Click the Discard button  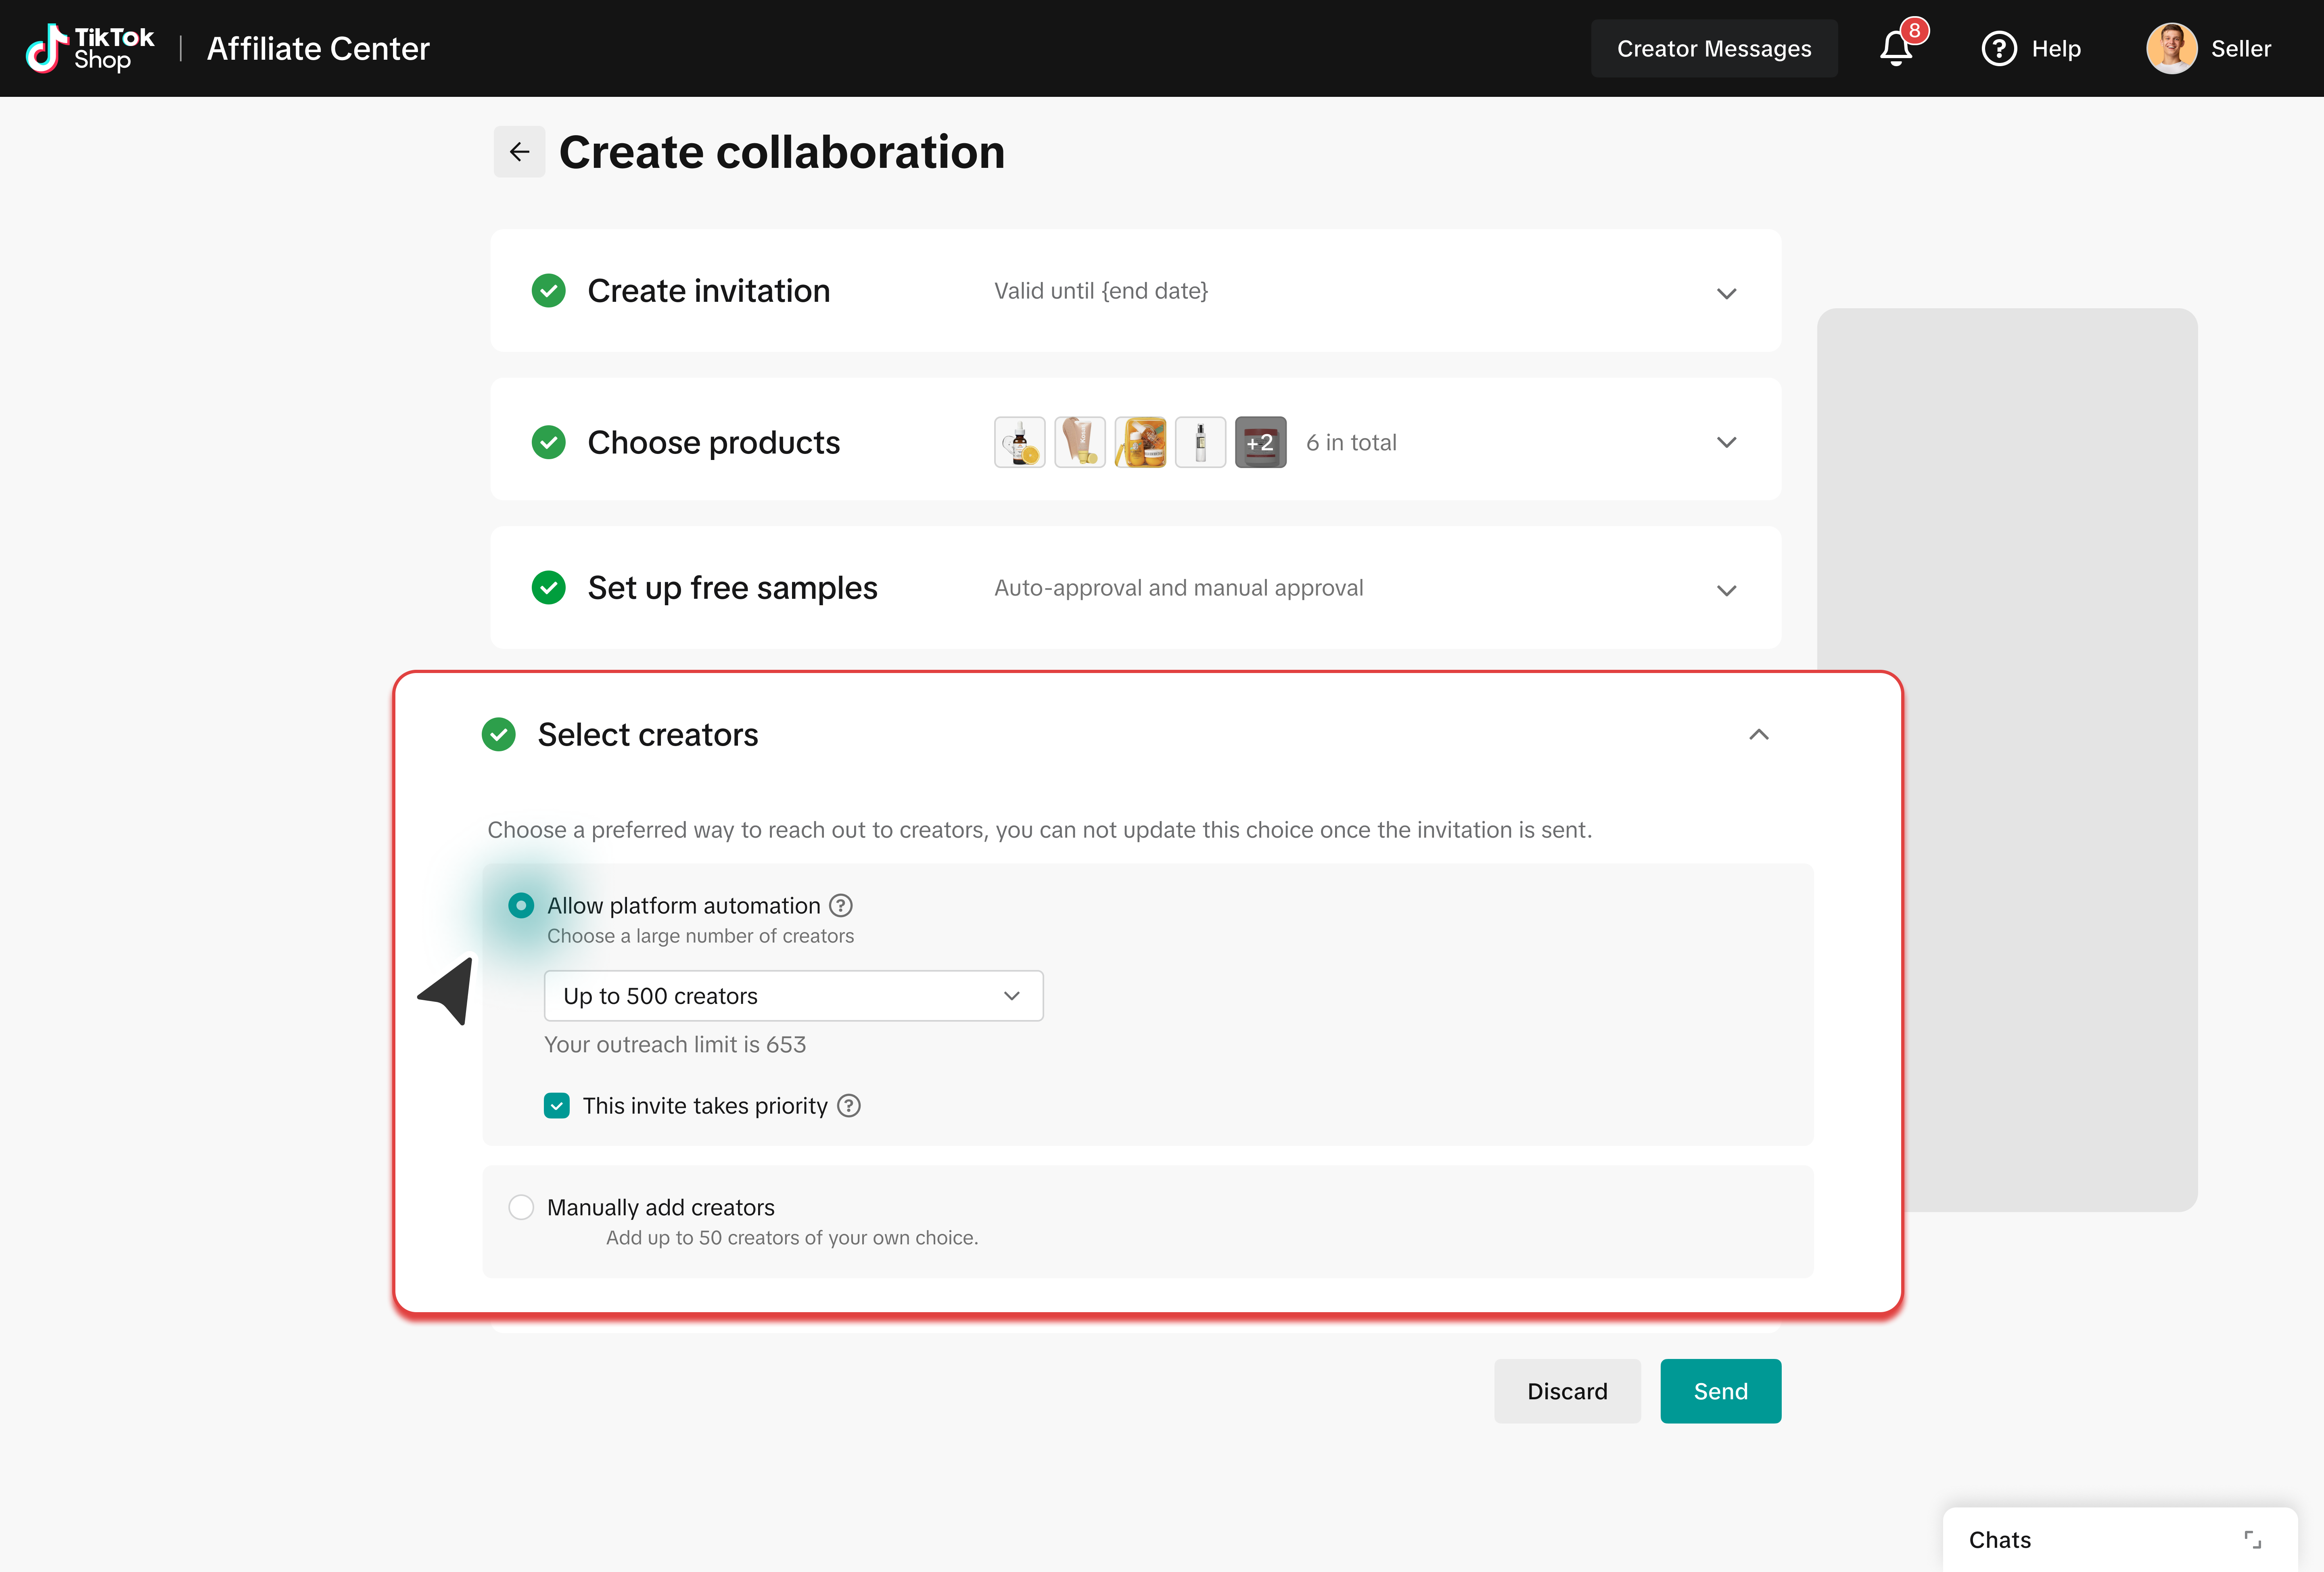click(1567, 1391)
